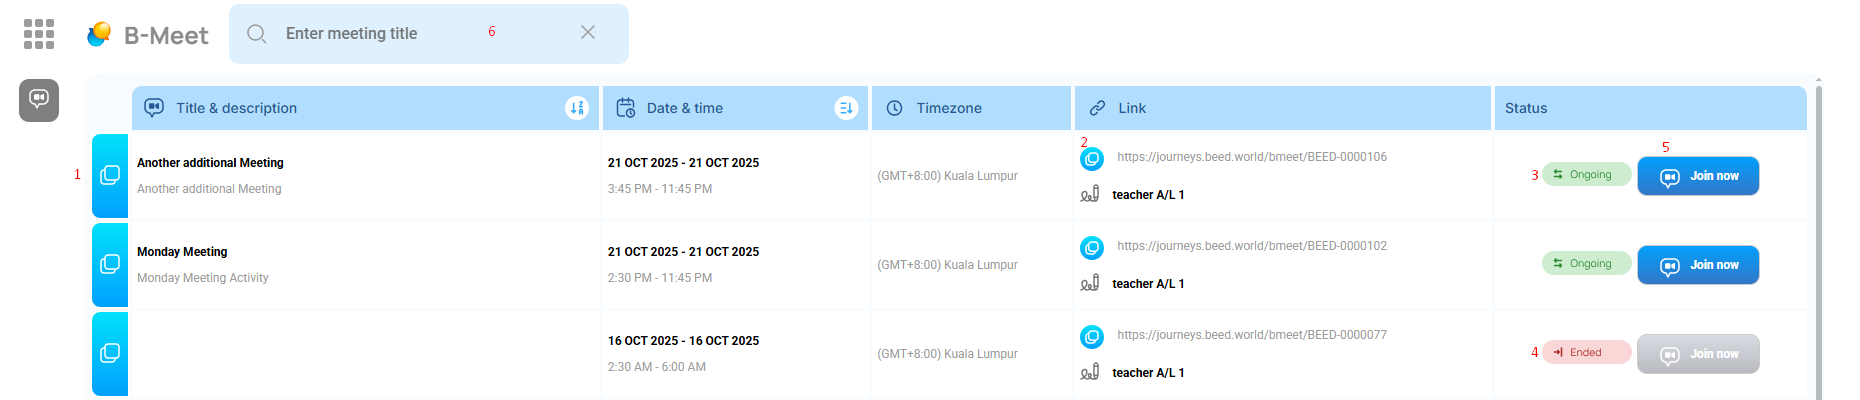
Task: Click the search magnifier icon
Action: point(257,34)
